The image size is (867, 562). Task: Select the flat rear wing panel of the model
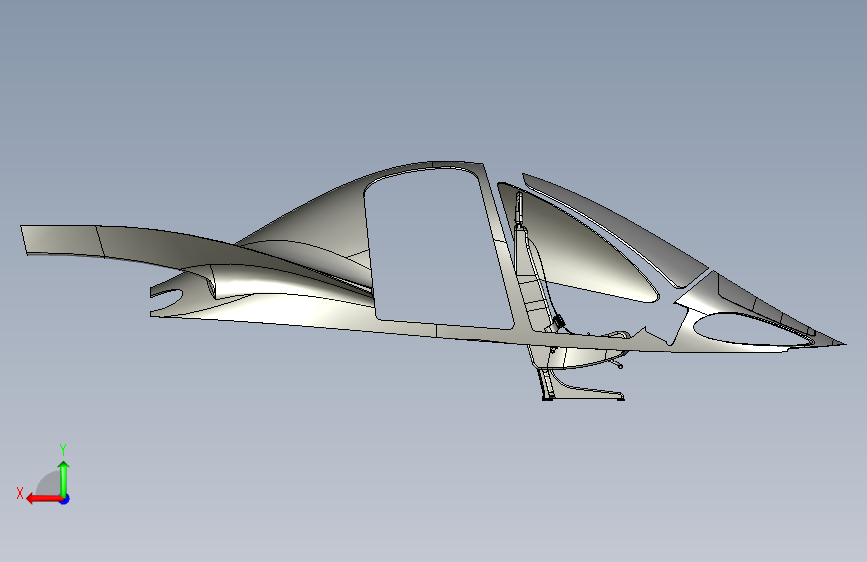click(62, 241)
